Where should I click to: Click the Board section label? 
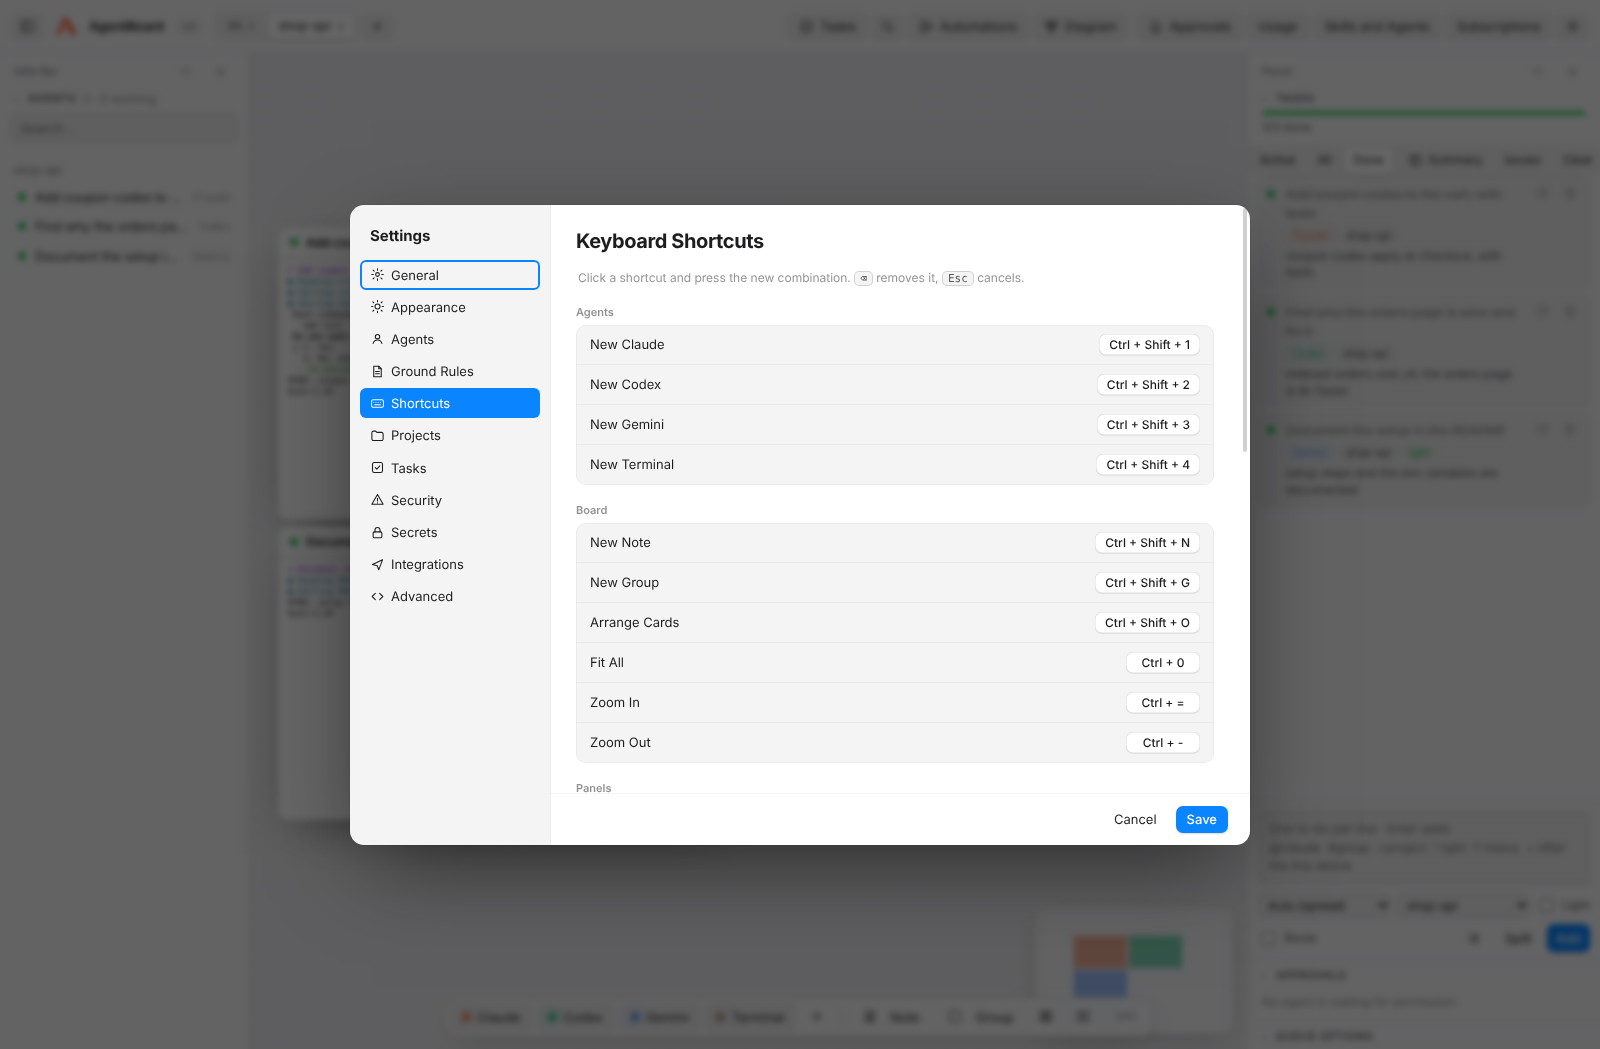(592, 510)
